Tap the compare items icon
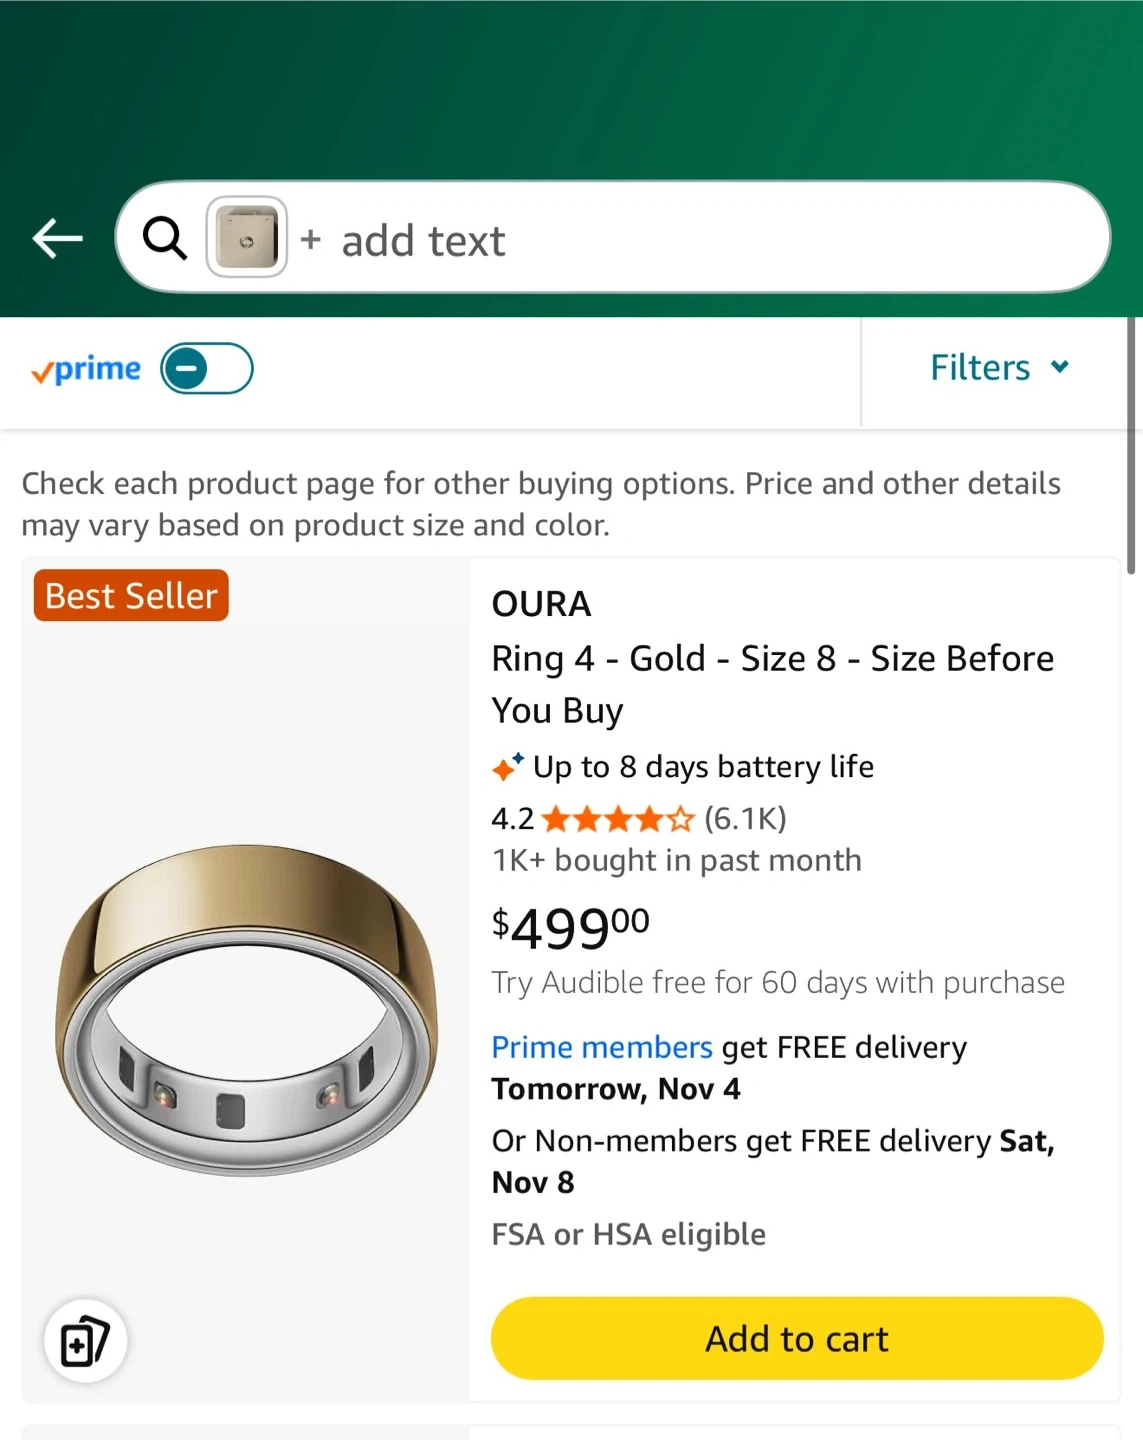The image size is (1143, 1440). (x=85, y=1341)
